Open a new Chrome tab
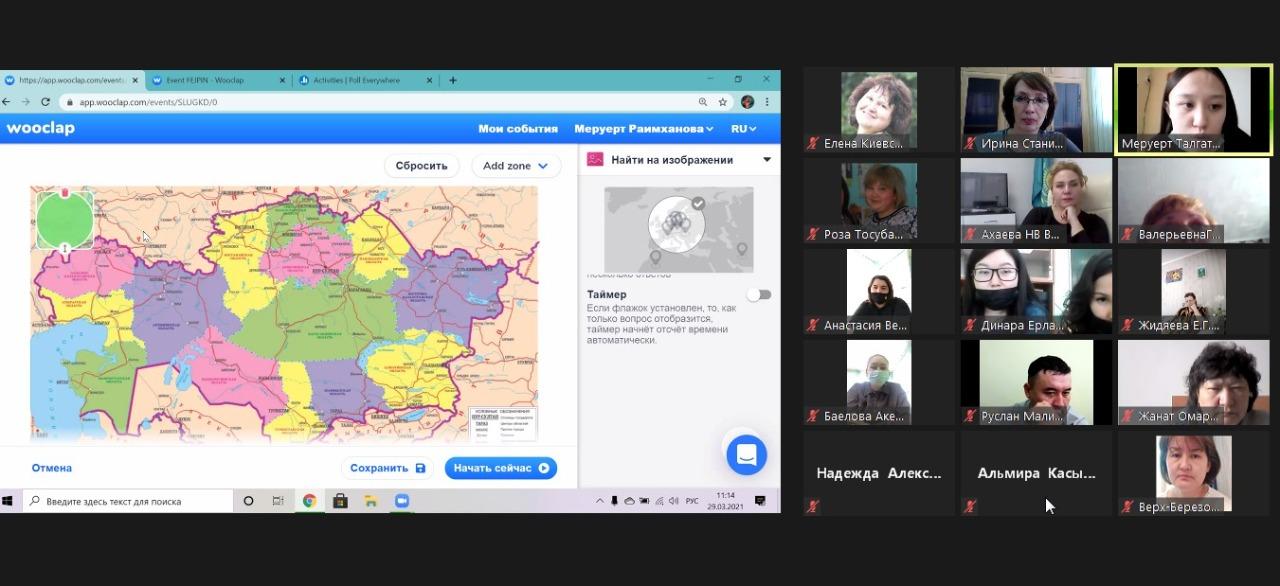1280x586 pixels. [453, 80]
